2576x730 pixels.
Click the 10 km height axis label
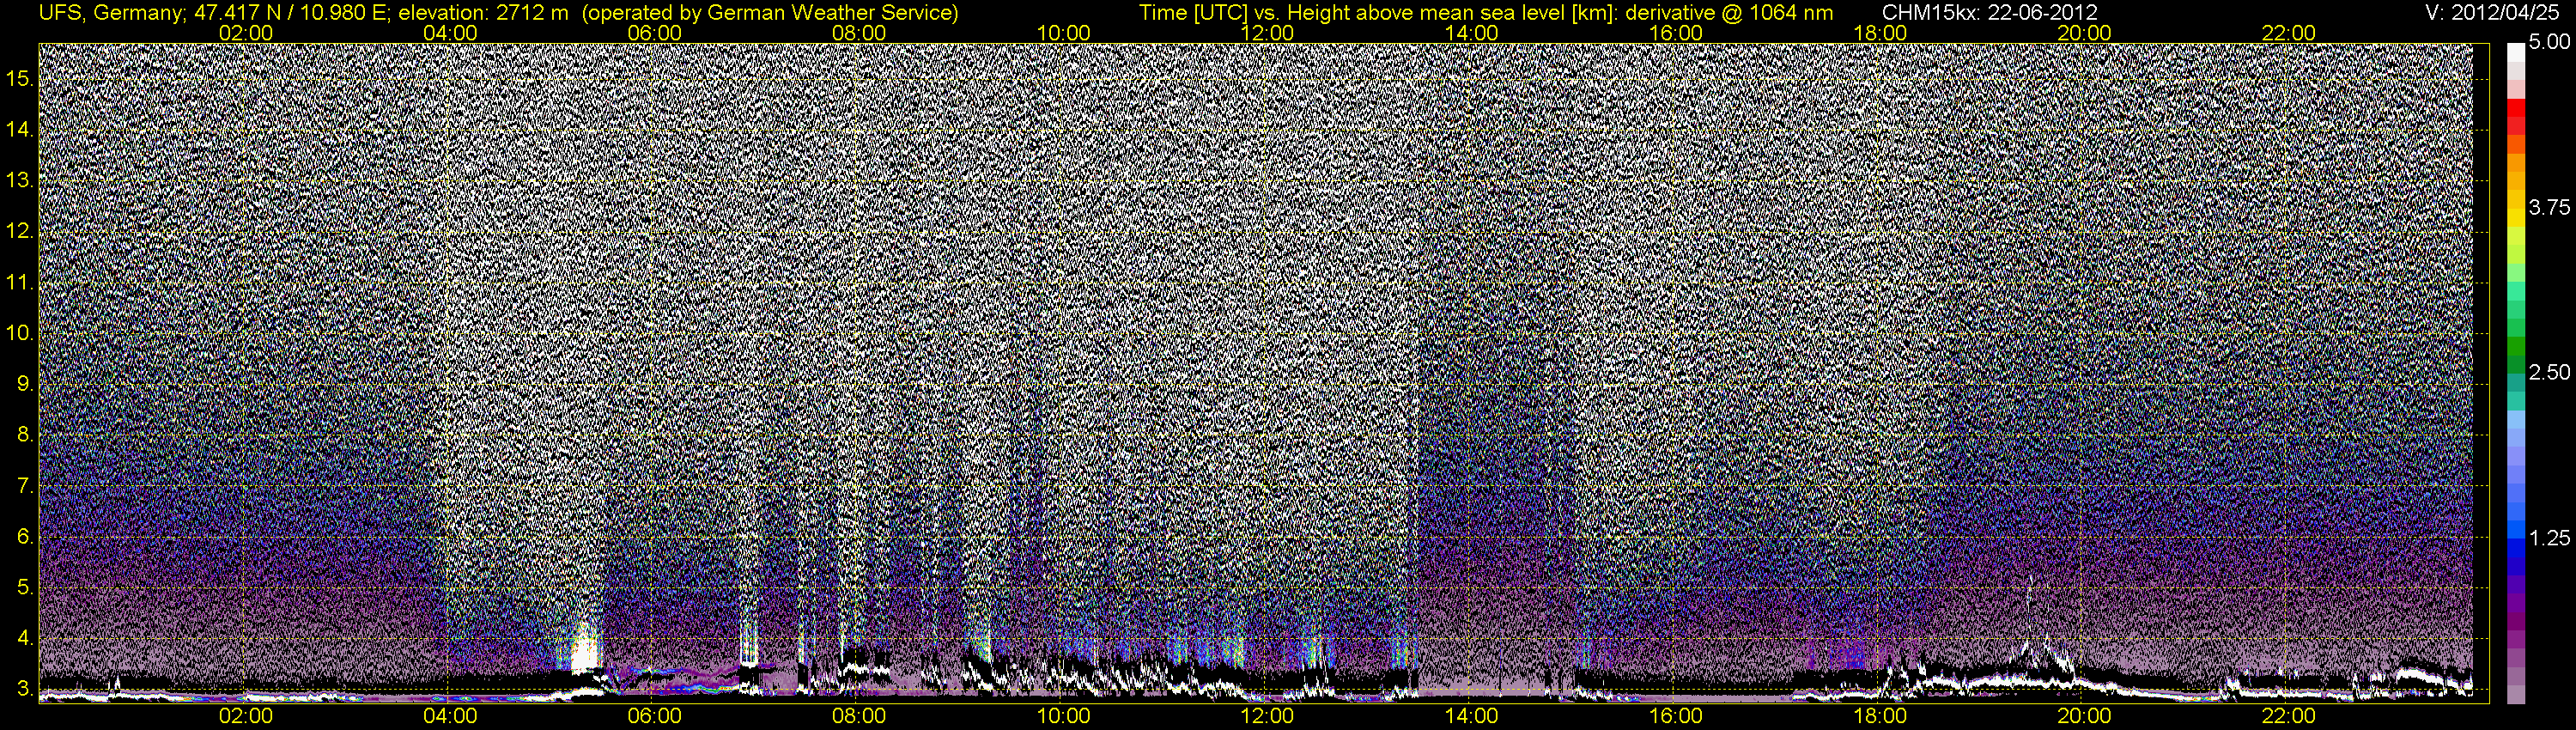[x=19, y=333]
